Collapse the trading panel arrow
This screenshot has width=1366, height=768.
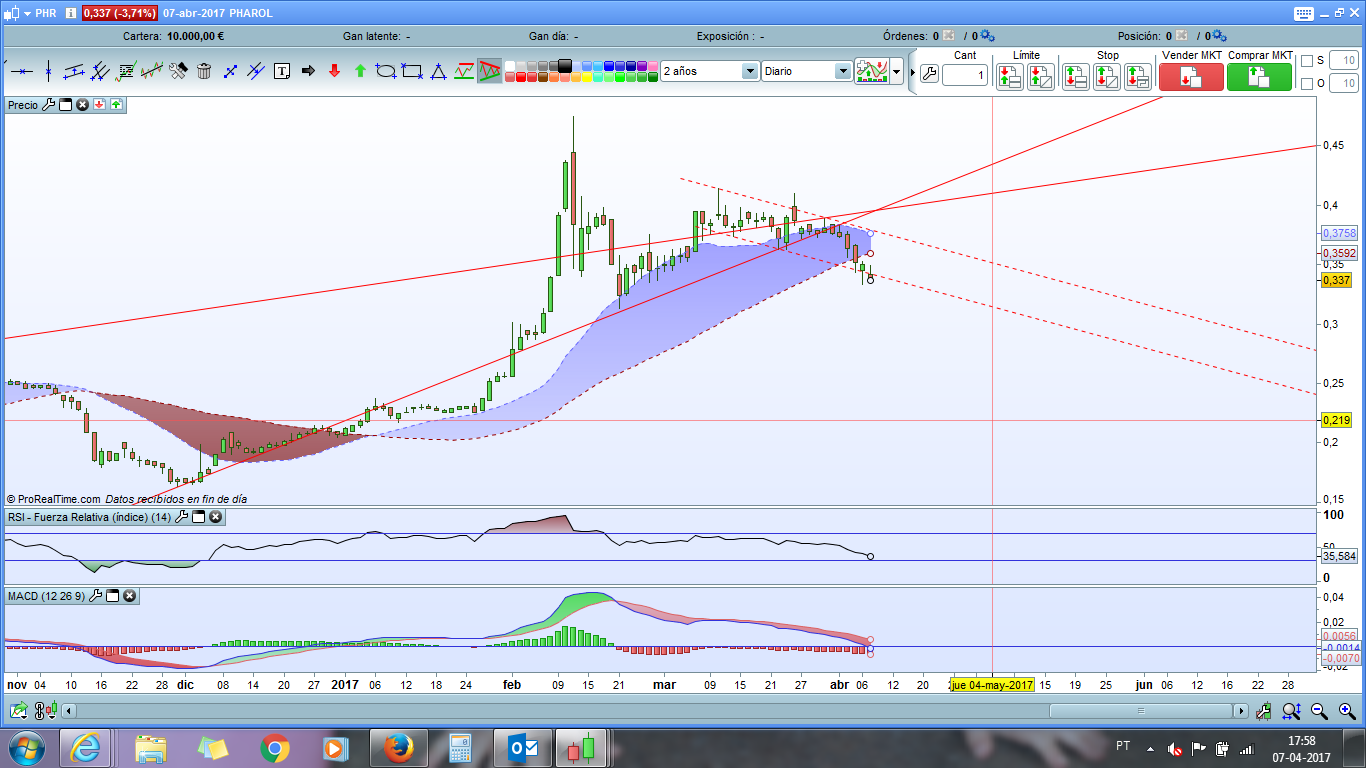click(912, 73)
